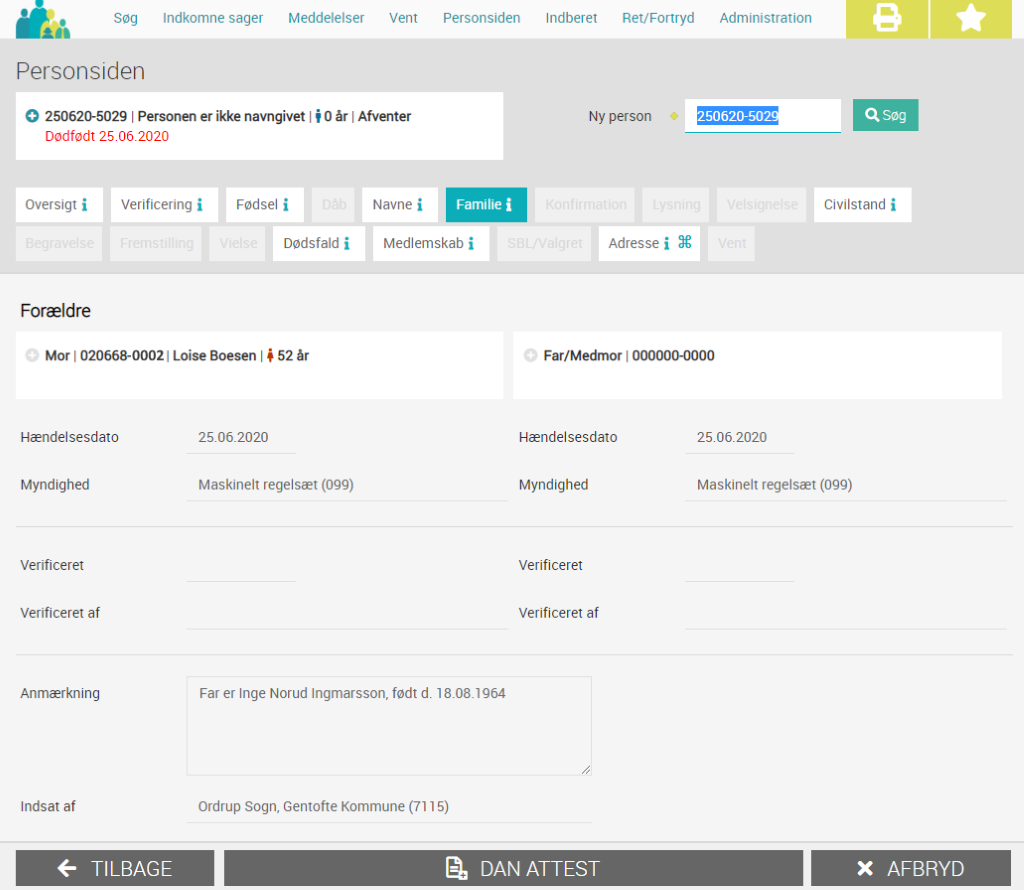Image resolution: width=1024 pixels, height=890 pixels.
Task: Click the AFBRYD cancel button
Action: point(911,868)
